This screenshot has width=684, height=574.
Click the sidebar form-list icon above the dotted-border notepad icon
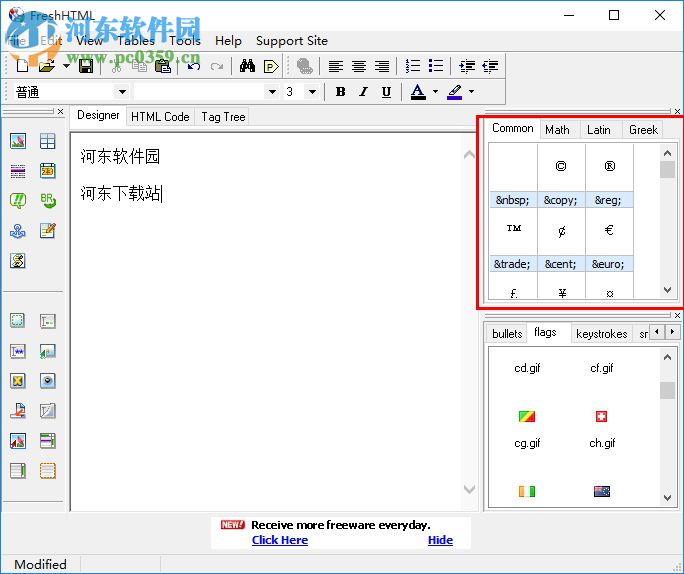click(48, 441)
